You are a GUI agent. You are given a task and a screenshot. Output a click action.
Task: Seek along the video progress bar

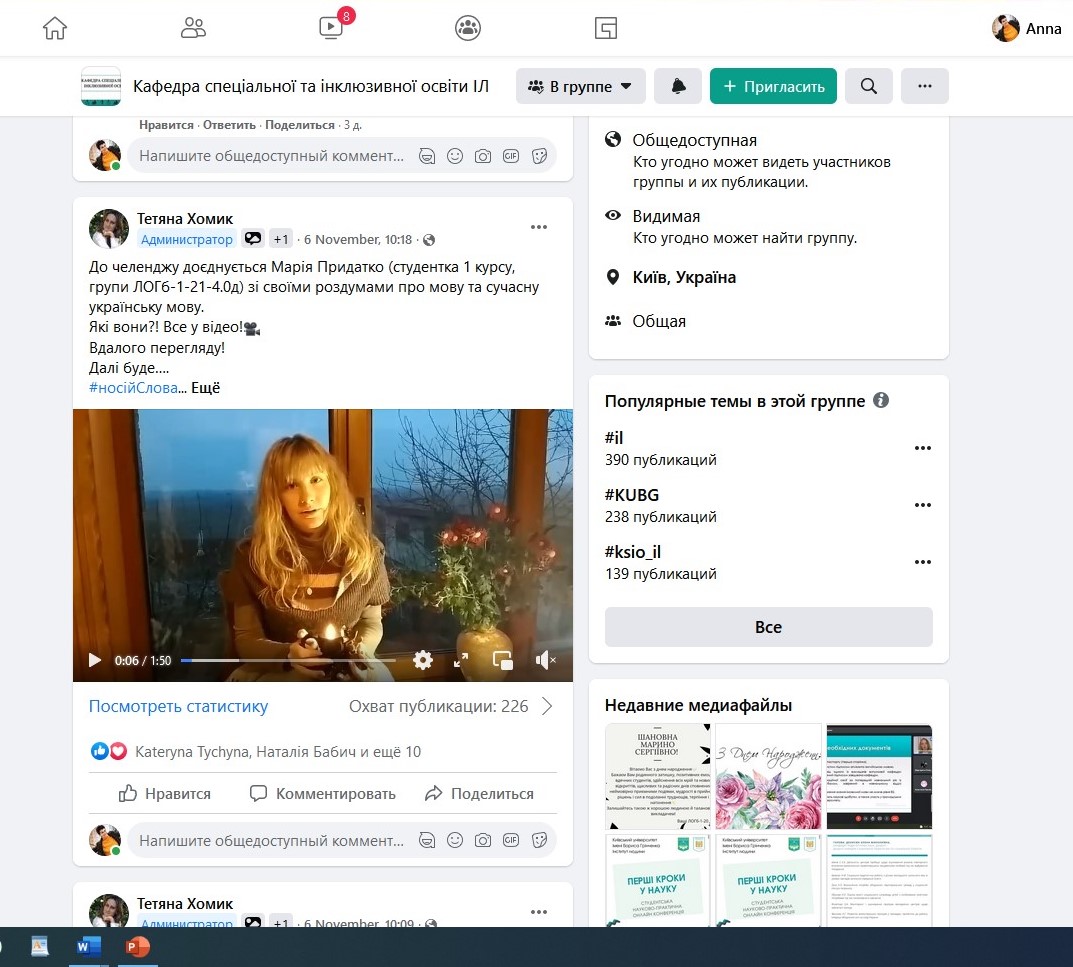tap(288, 660)
